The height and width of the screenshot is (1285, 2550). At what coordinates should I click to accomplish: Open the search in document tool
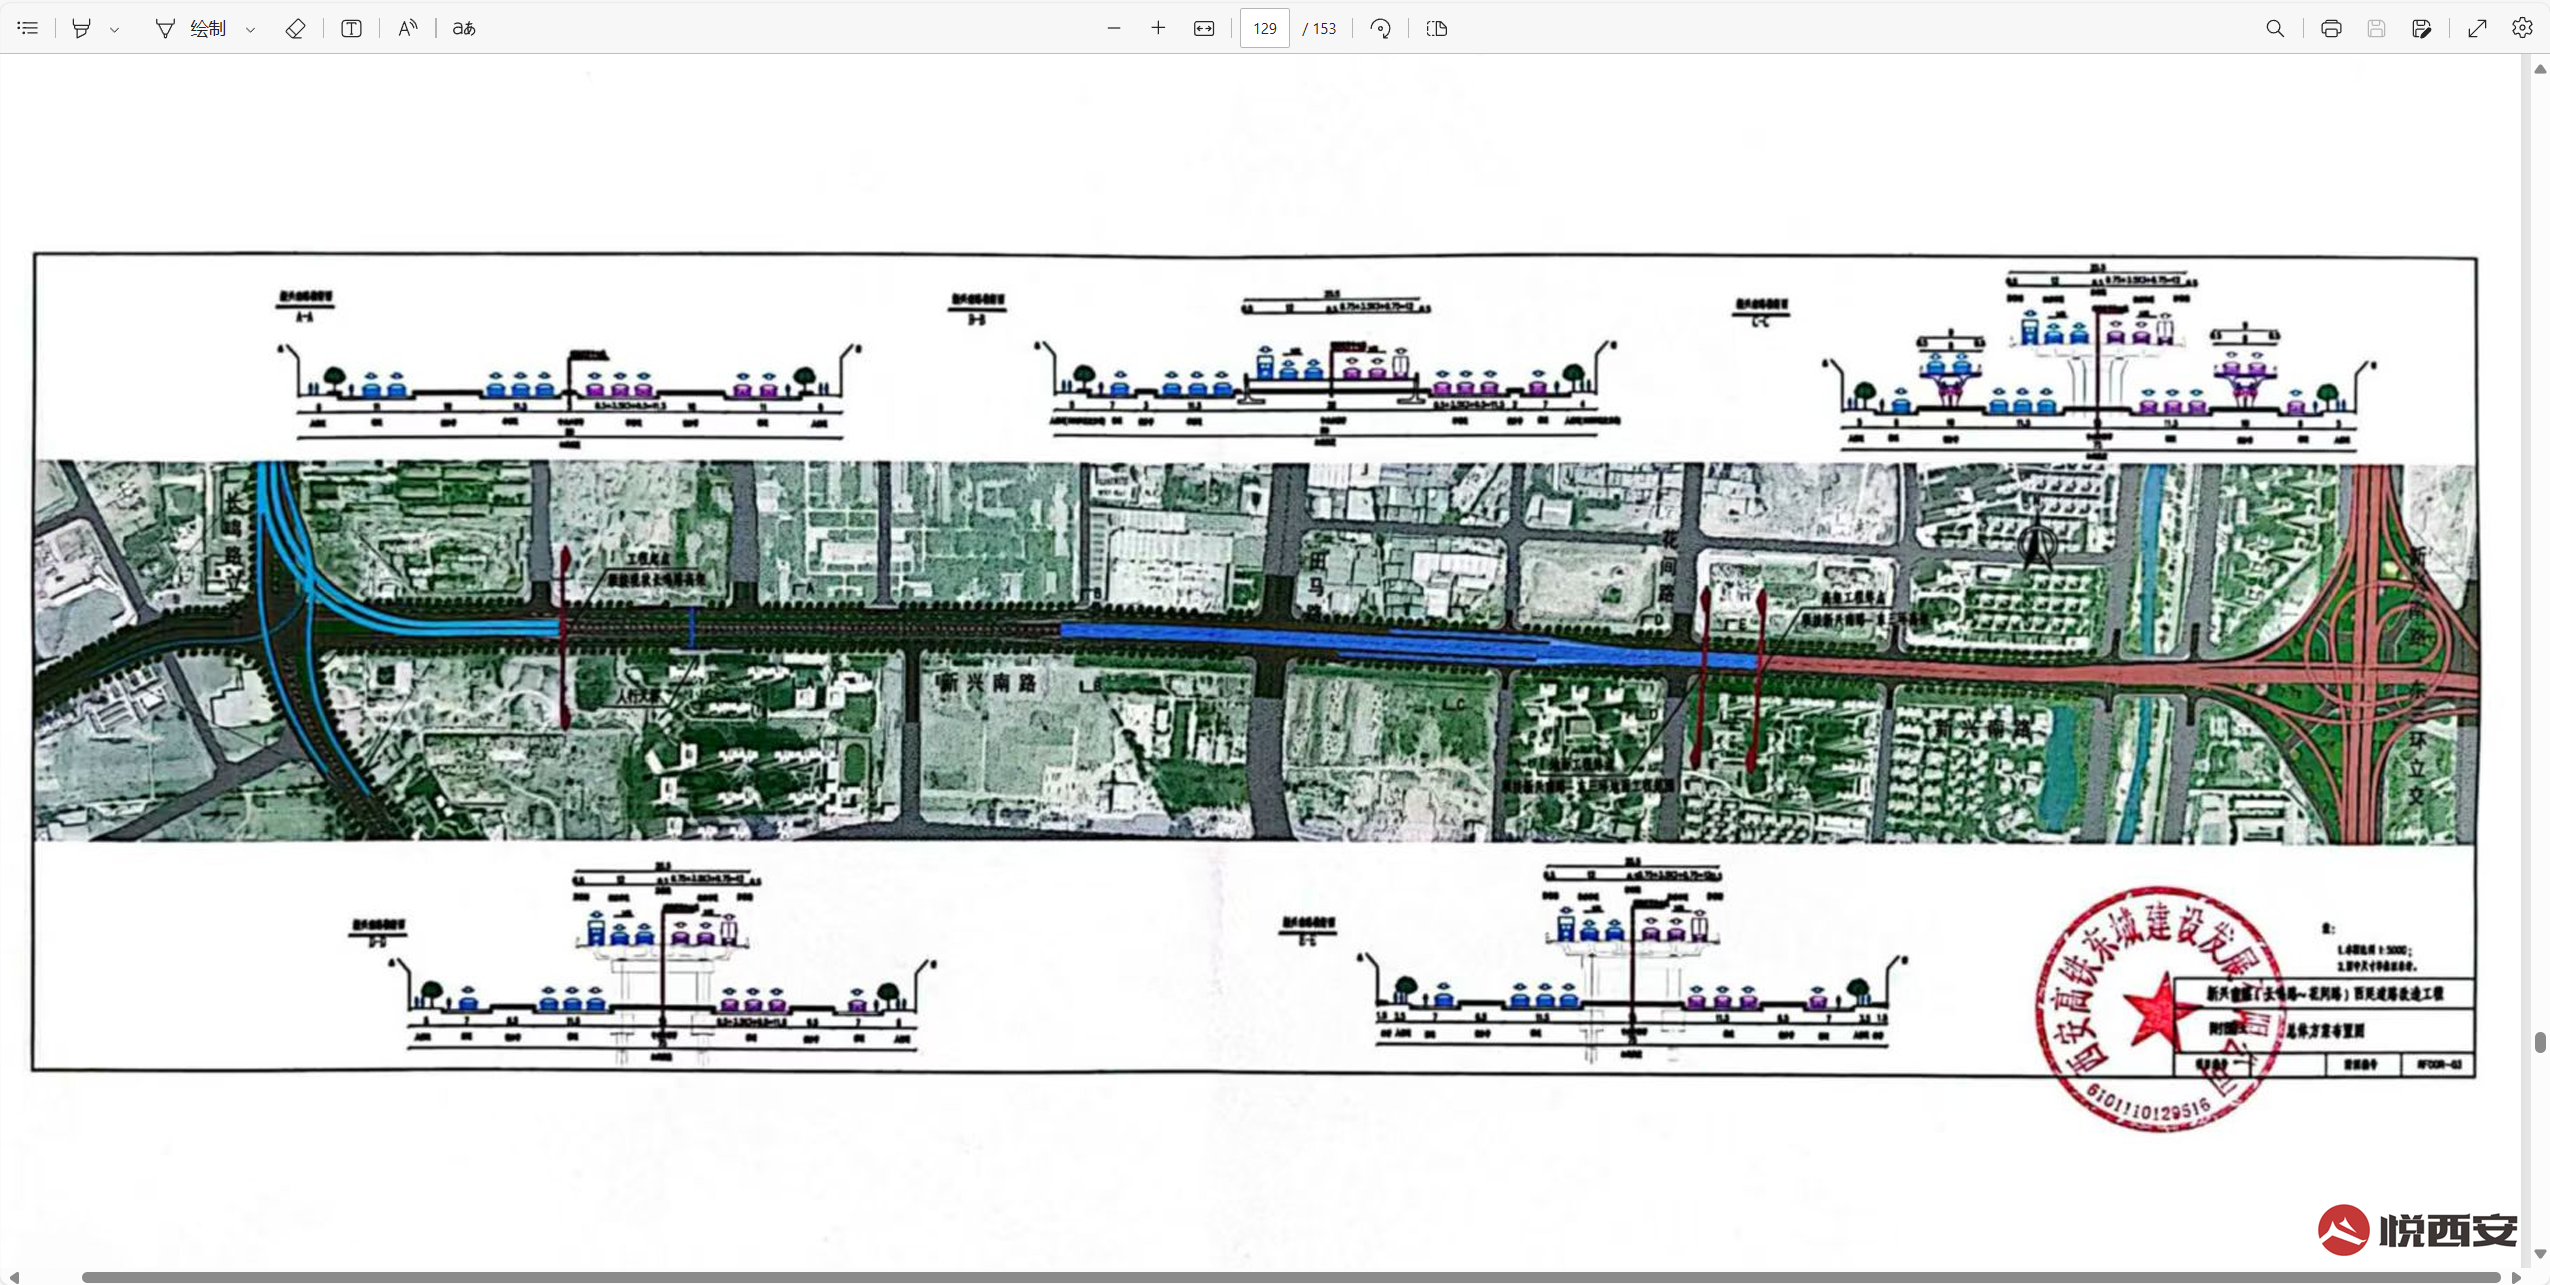coord(2275,28)
